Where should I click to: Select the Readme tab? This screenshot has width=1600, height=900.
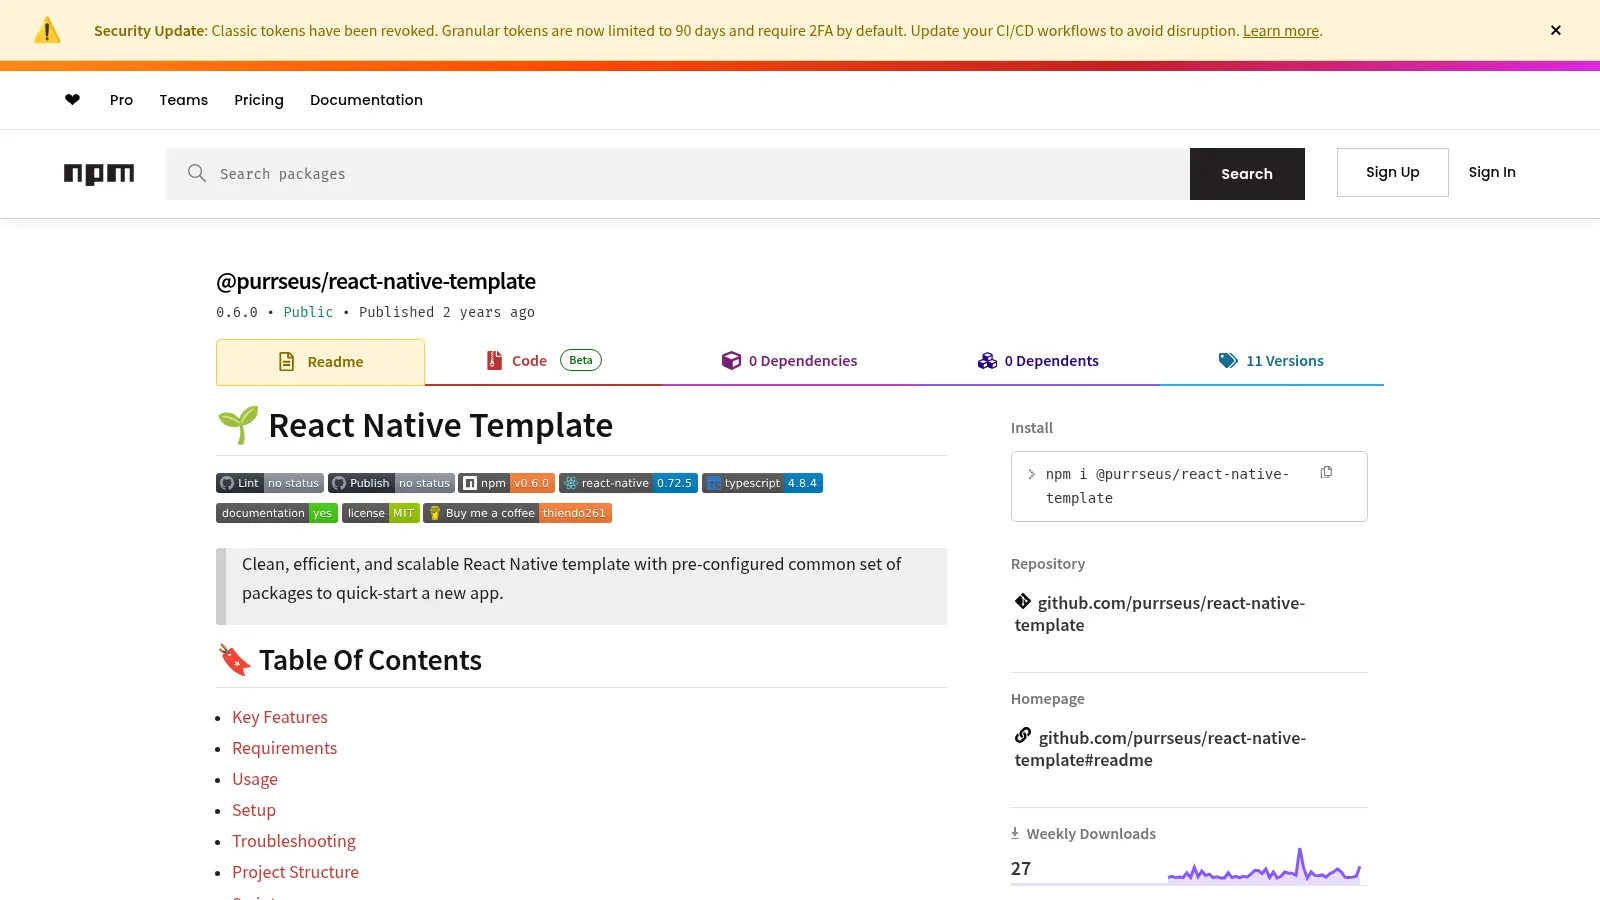click(320, 362)
